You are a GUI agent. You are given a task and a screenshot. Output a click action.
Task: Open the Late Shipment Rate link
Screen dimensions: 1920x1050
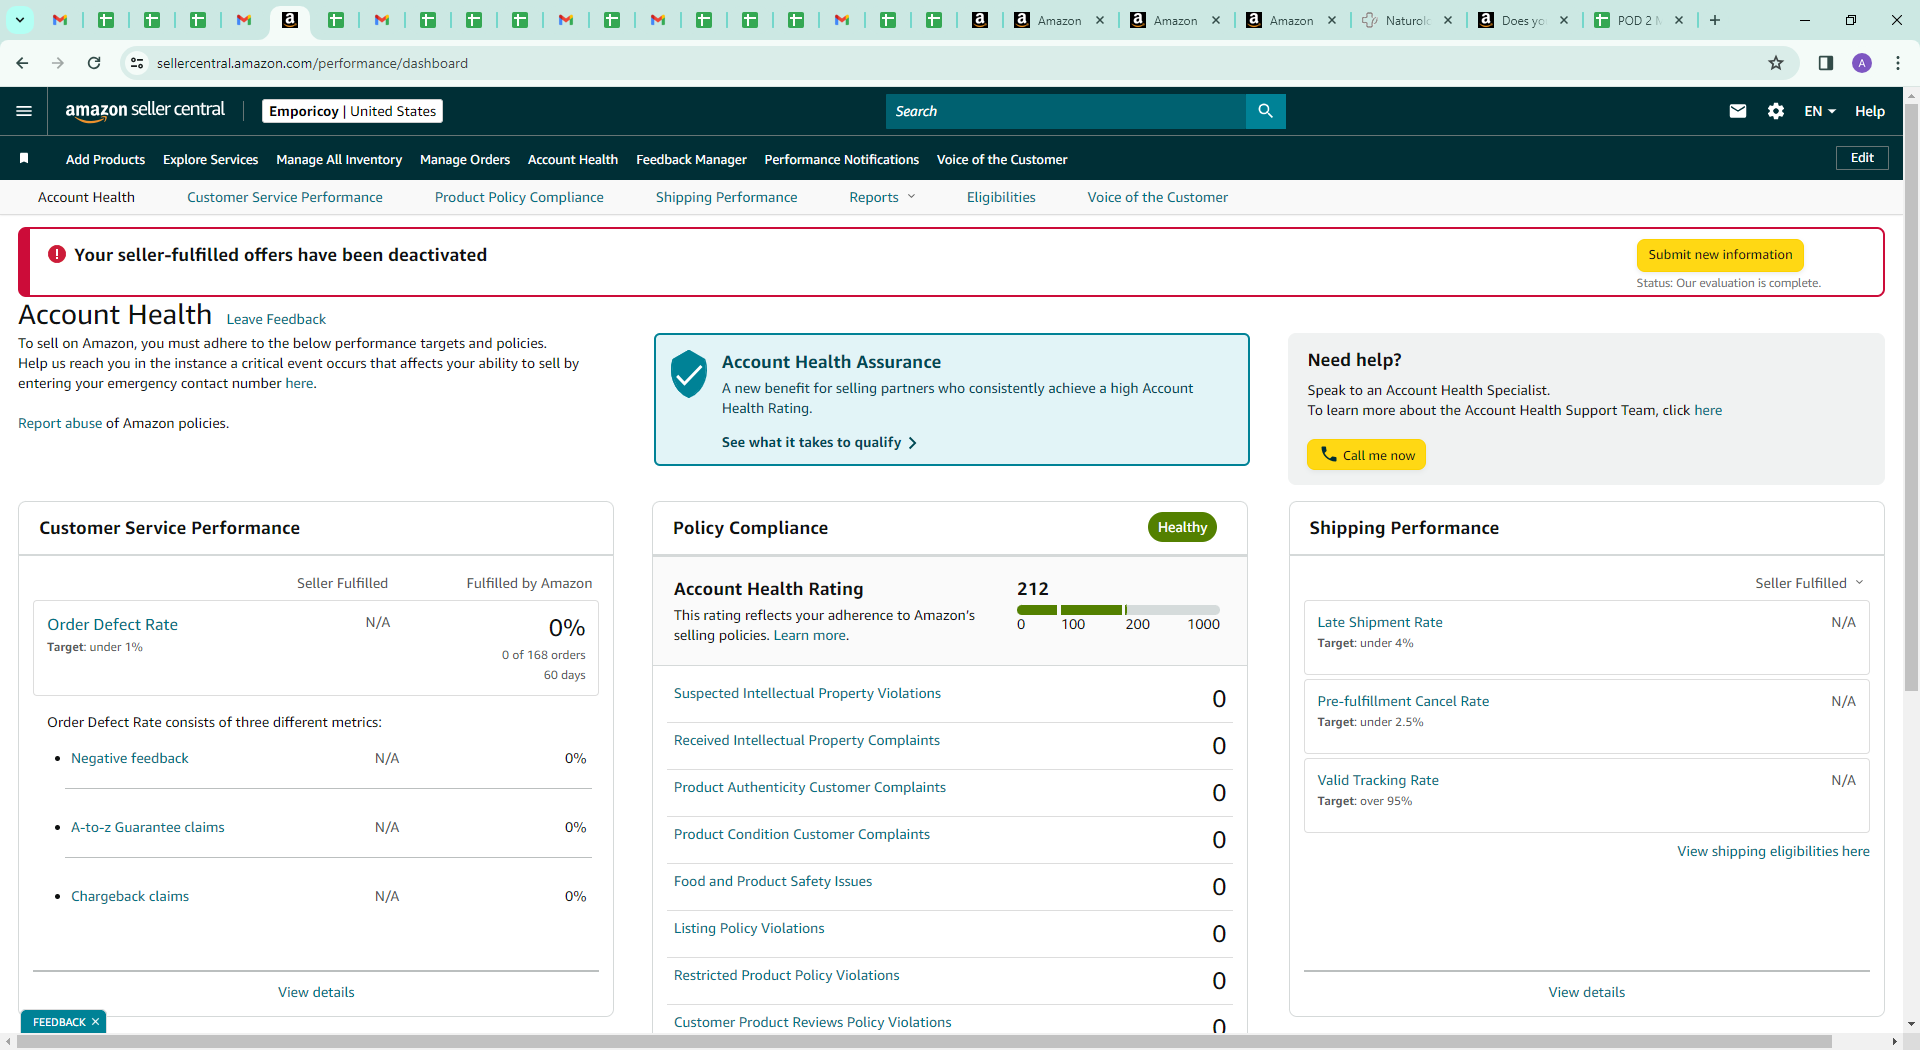1380,622
